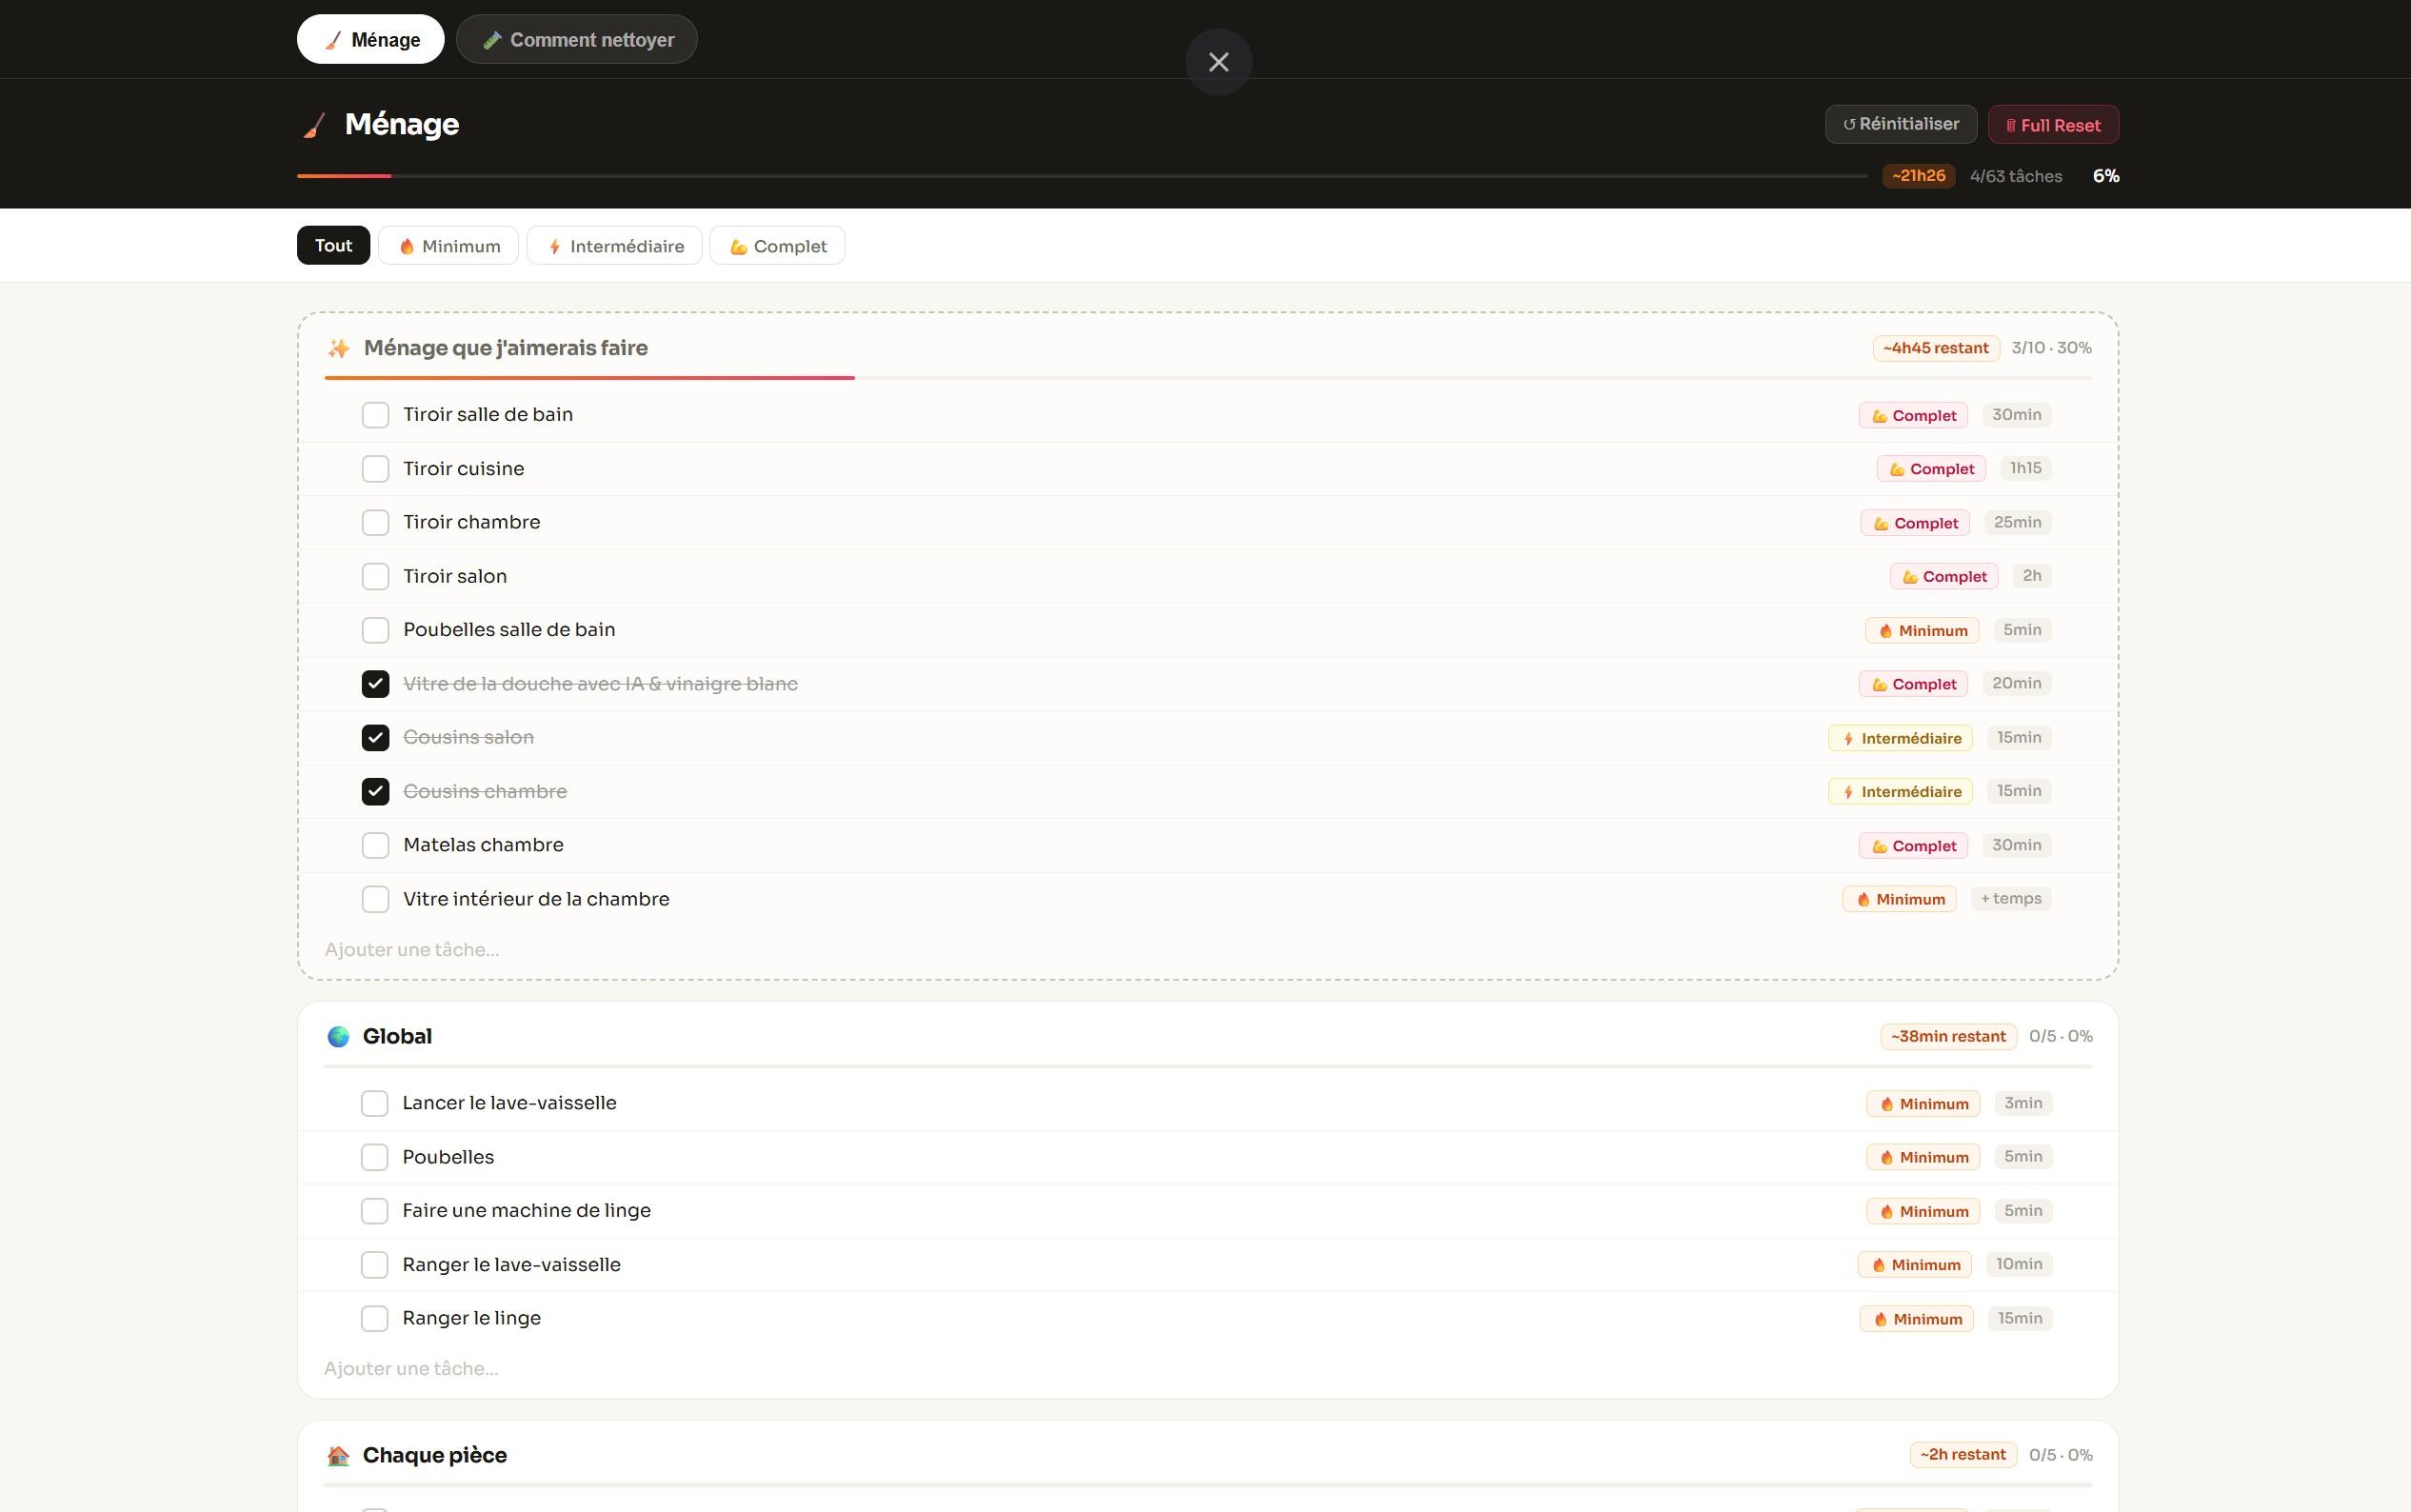Viewport: 2411px width, 1512px height.
Task: Click Ajouter une tâche field under Ménage que j'aimerais faire
Action: pyautogui.click(x=1208, y=949)
